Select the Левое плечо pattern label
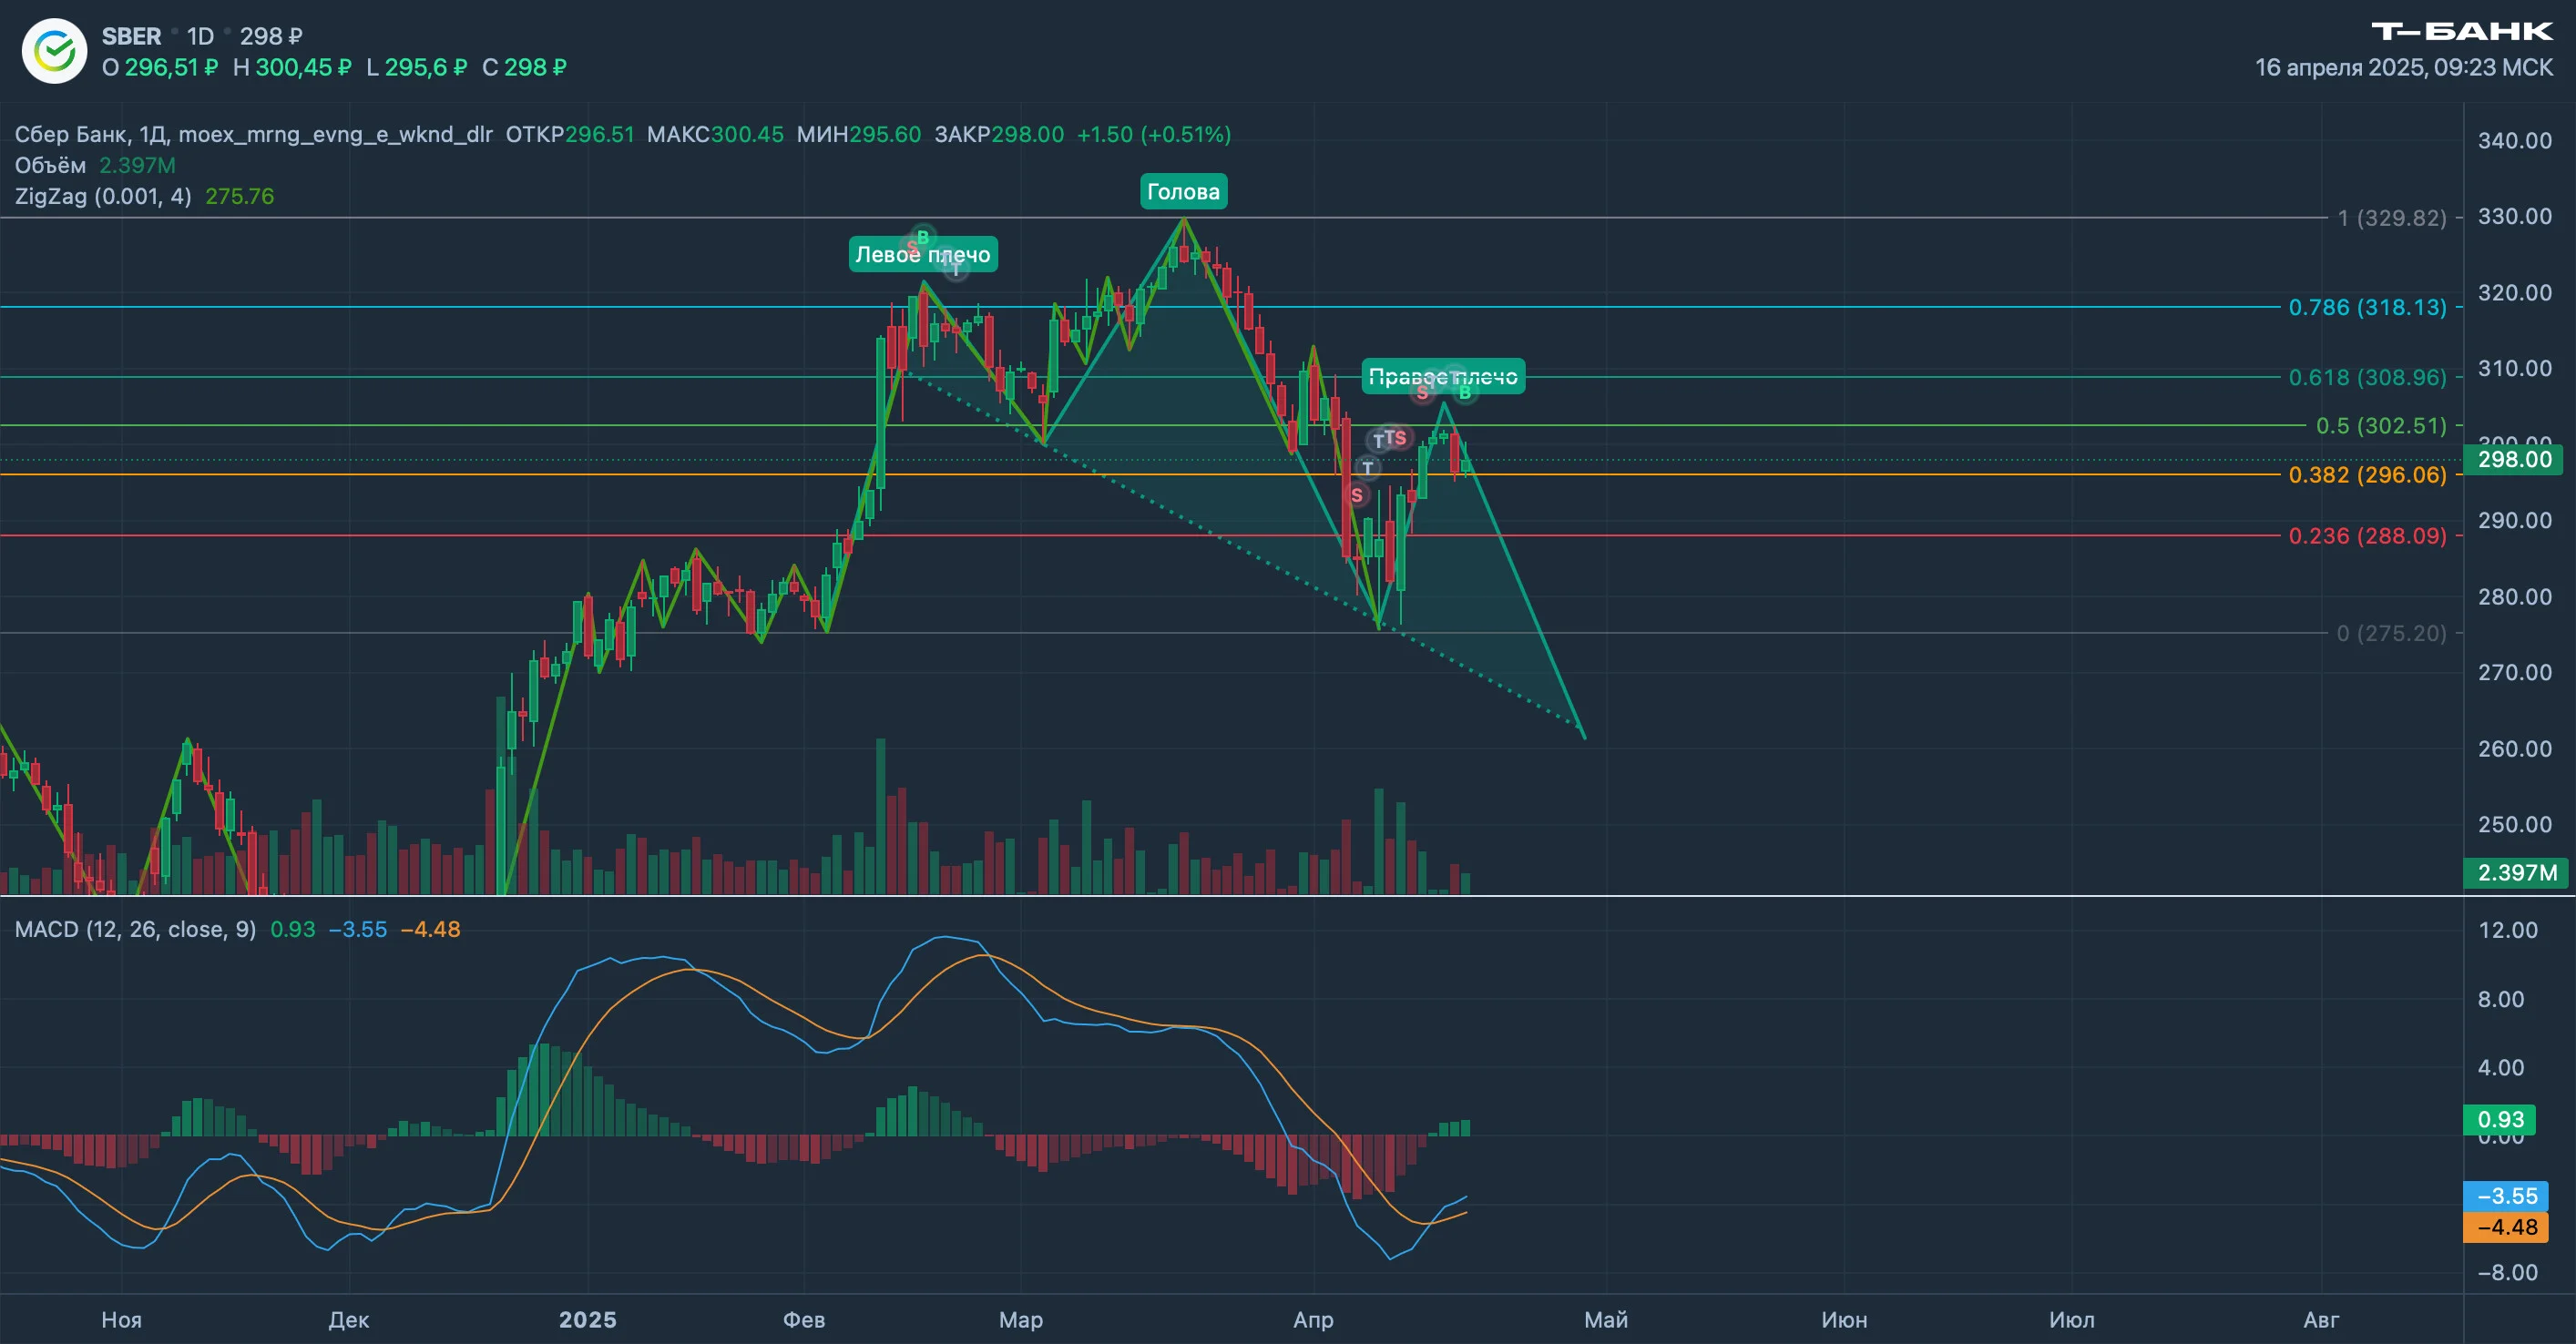 [922, 254]
